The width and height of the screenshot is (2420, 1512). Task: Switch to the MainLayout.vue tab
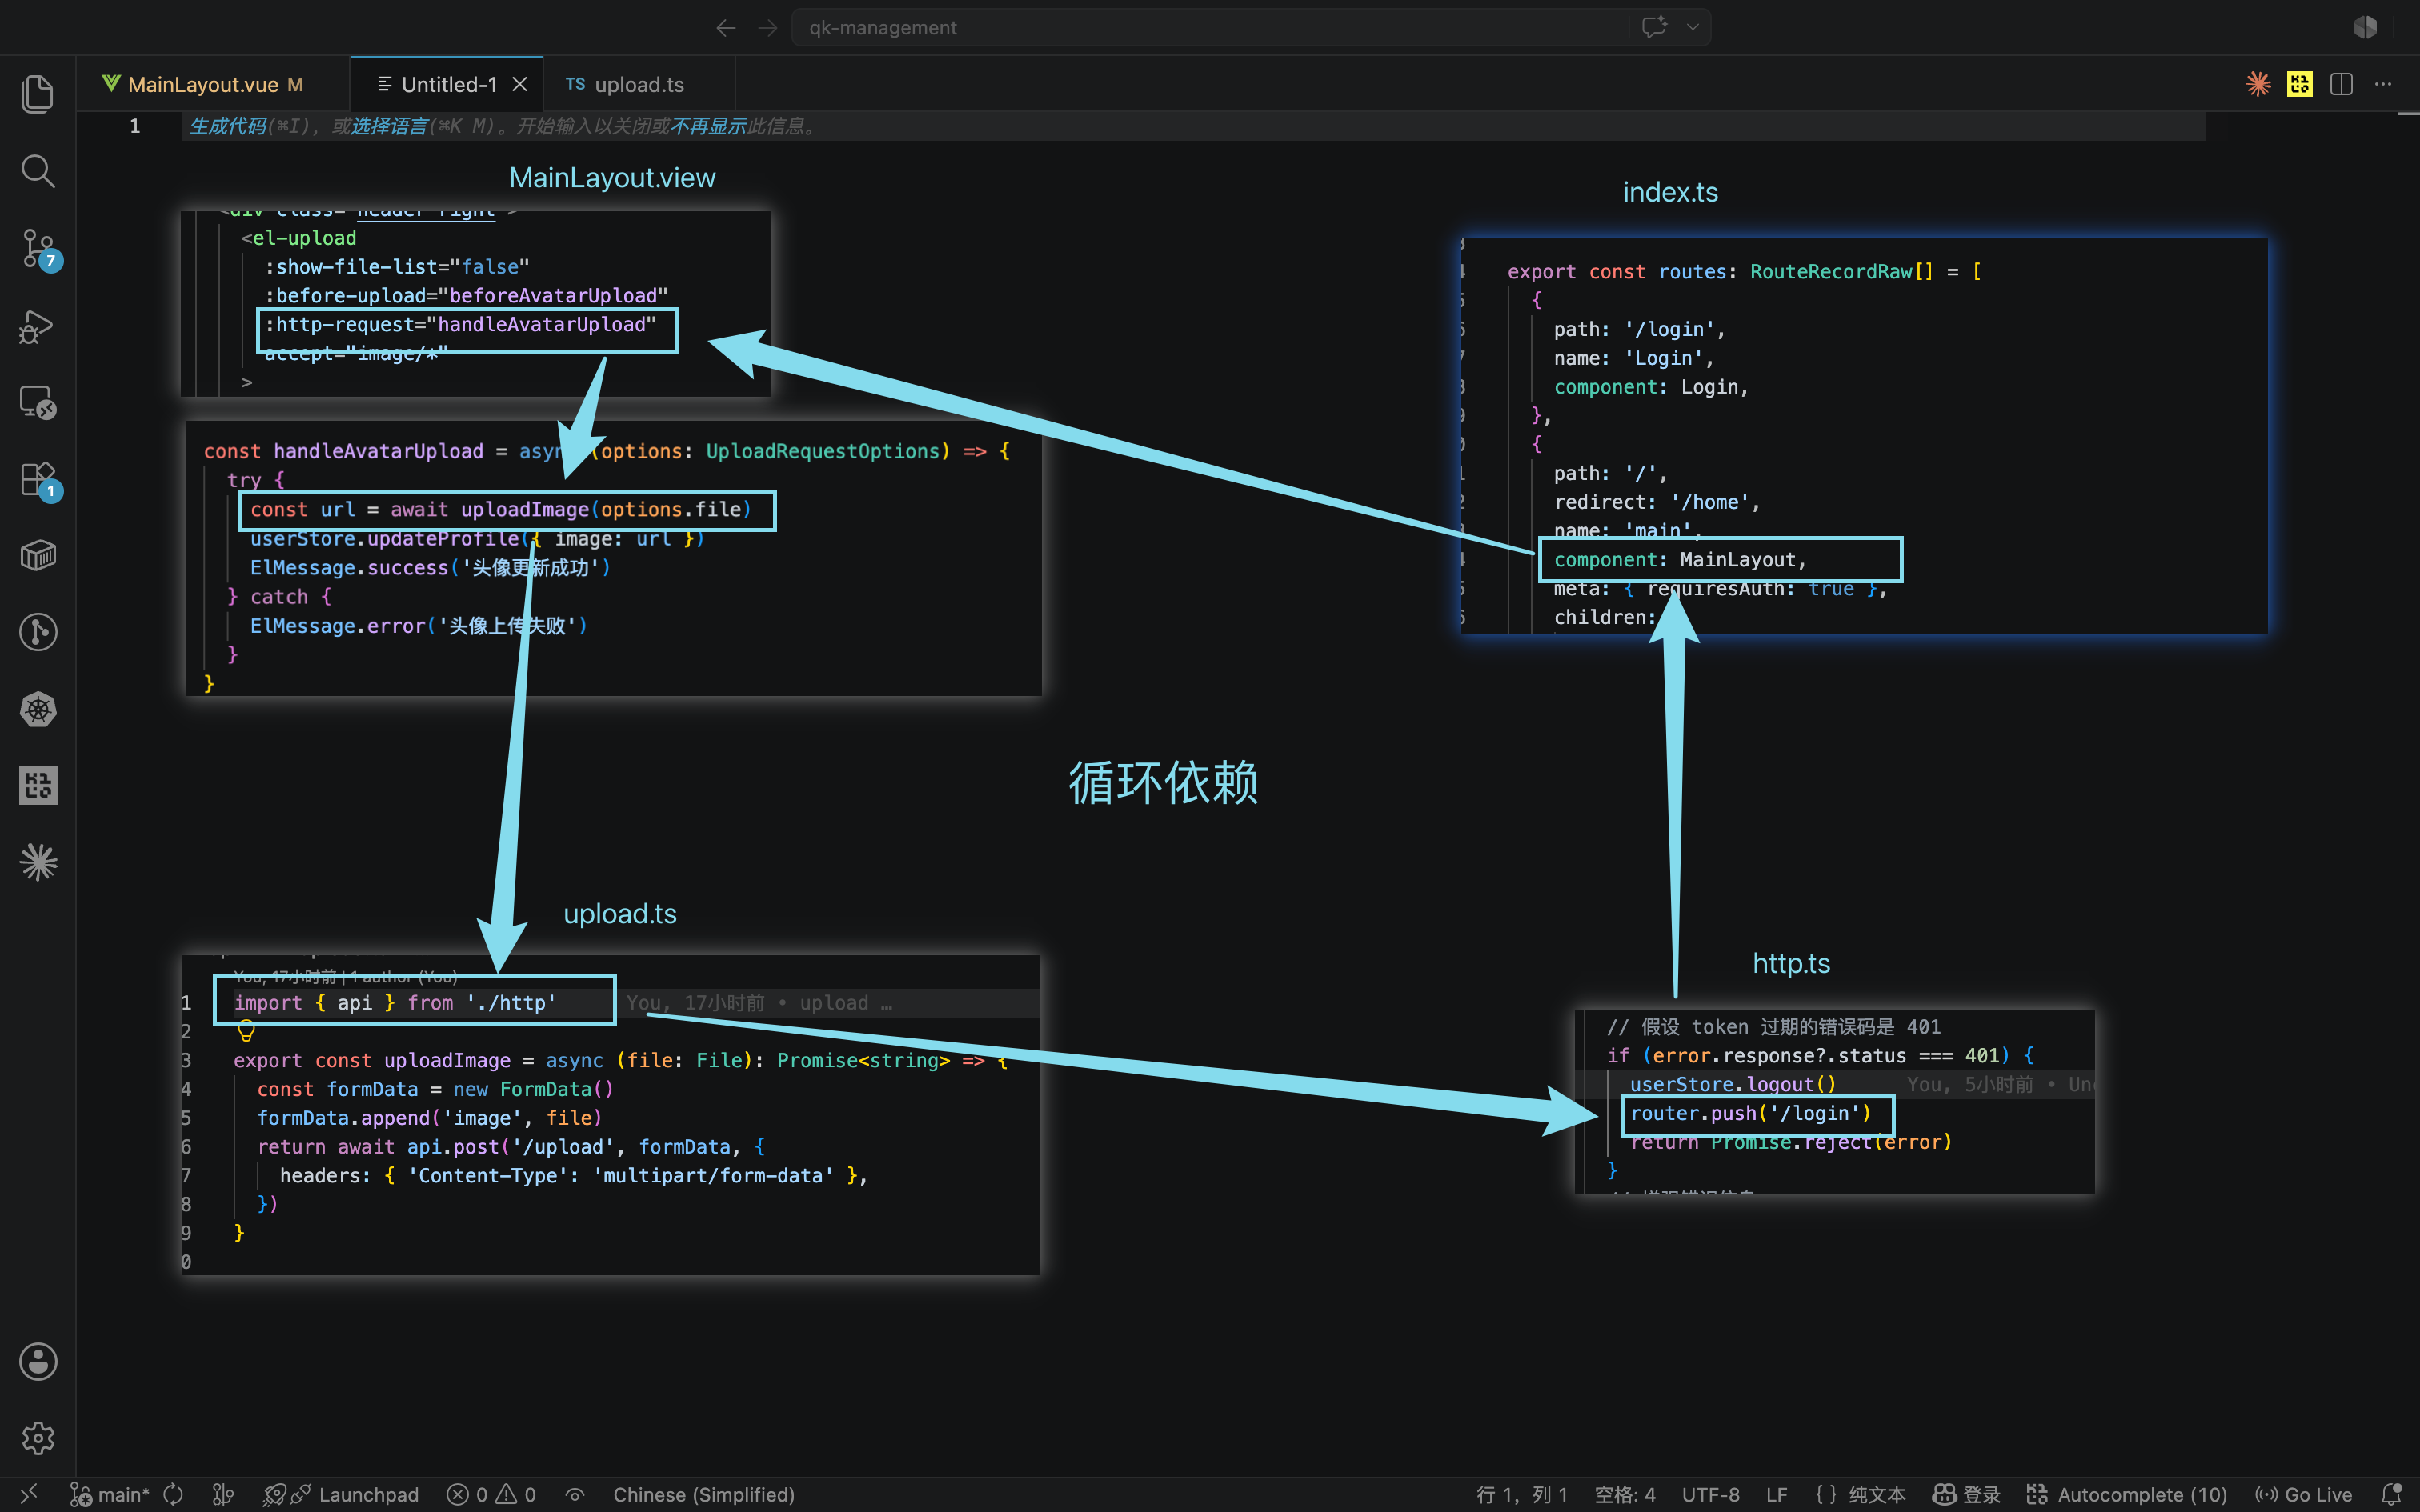[202, 84]
